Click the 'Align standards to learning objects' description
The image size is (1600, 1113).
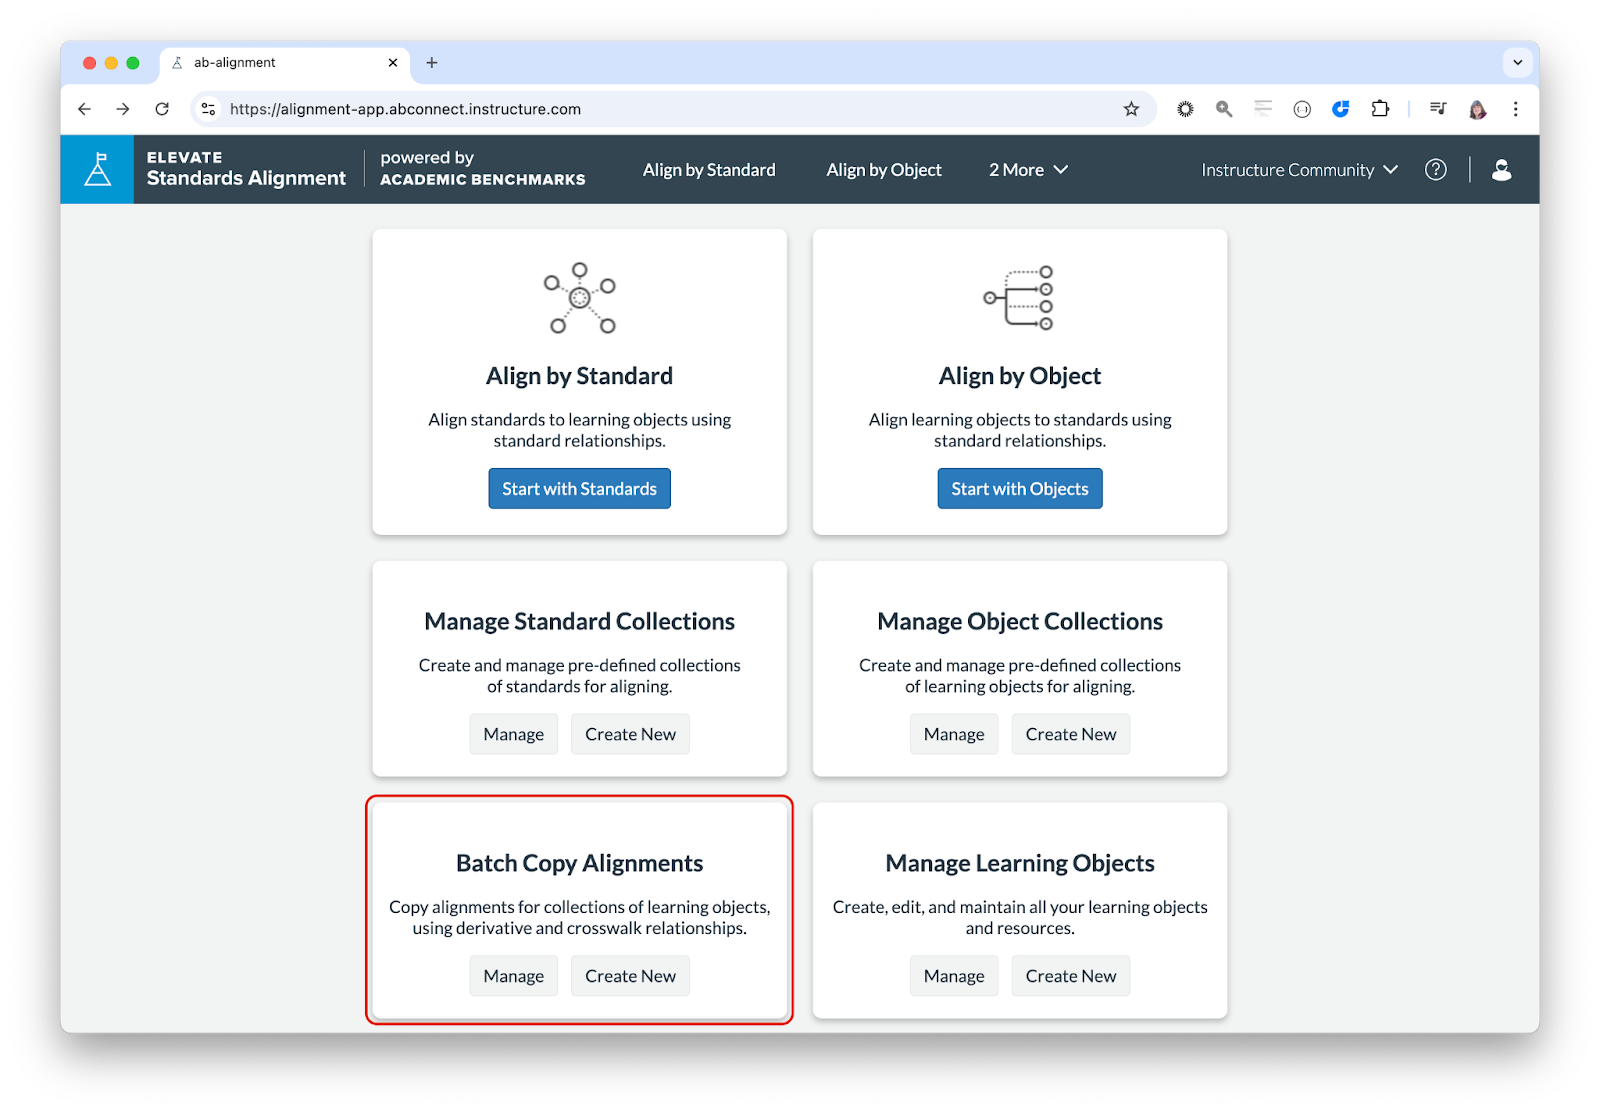(579, 430)
